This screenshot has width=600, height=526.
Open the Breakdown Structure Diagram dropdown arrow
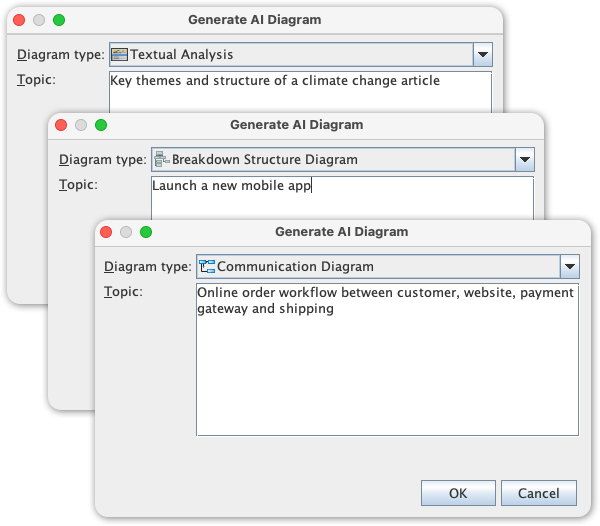click(524, 159)
